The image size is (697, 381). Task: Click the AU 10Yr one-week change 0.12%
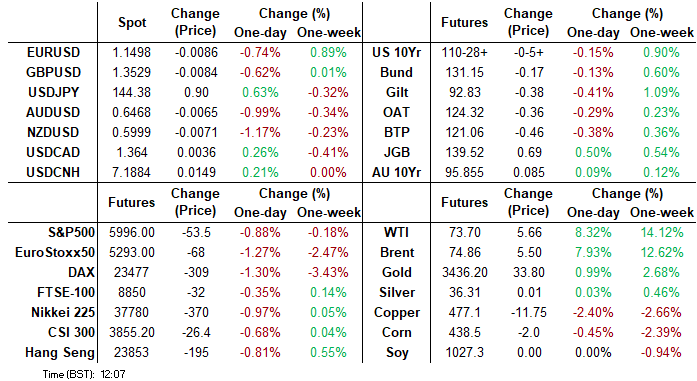[661, 172]
